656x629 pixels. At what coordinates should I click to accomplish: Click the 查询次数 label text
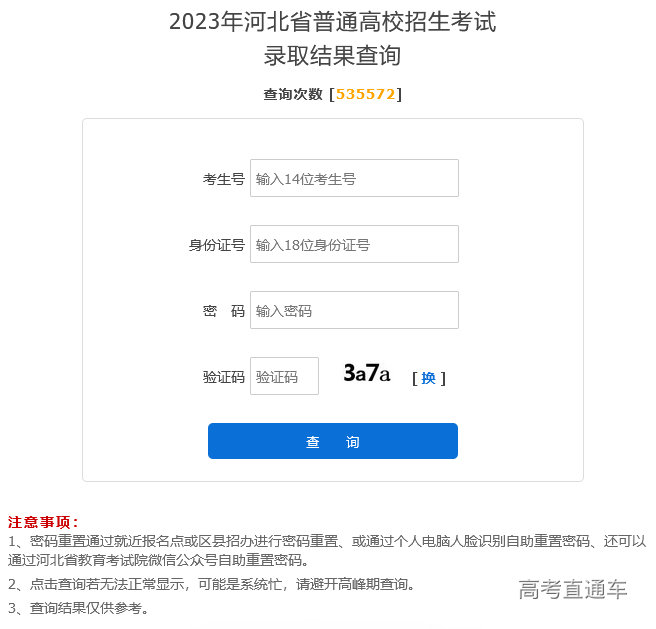(x=293, y=94)
